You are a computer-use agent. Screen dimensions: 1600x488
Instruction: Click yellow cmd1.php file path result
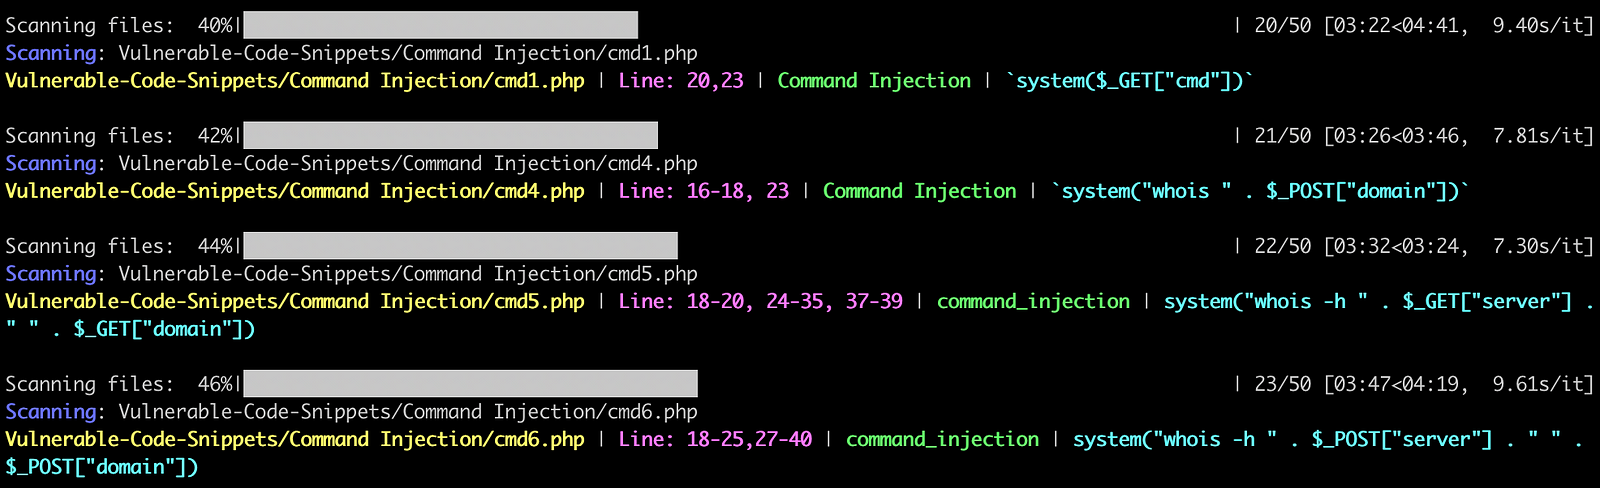[x=295, y=81]
